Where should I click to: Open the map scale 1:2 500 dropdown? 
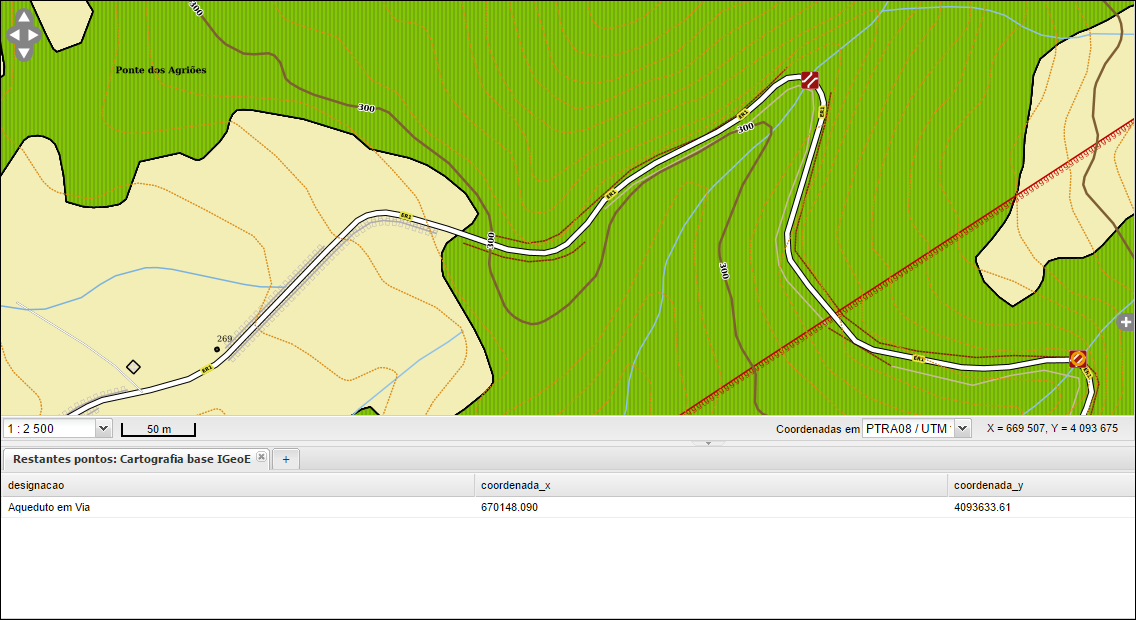tap(102, 428)
